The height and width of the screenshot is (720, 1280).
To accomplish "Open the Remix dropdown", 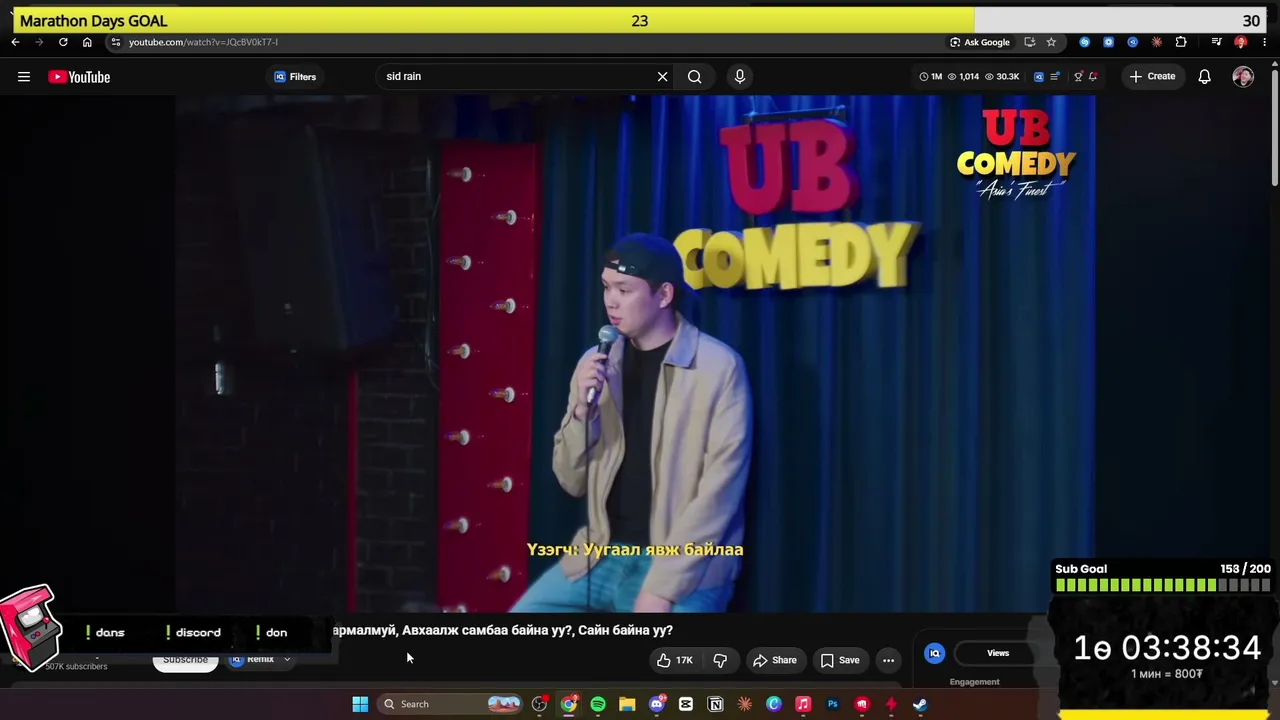I will [260, 660].
